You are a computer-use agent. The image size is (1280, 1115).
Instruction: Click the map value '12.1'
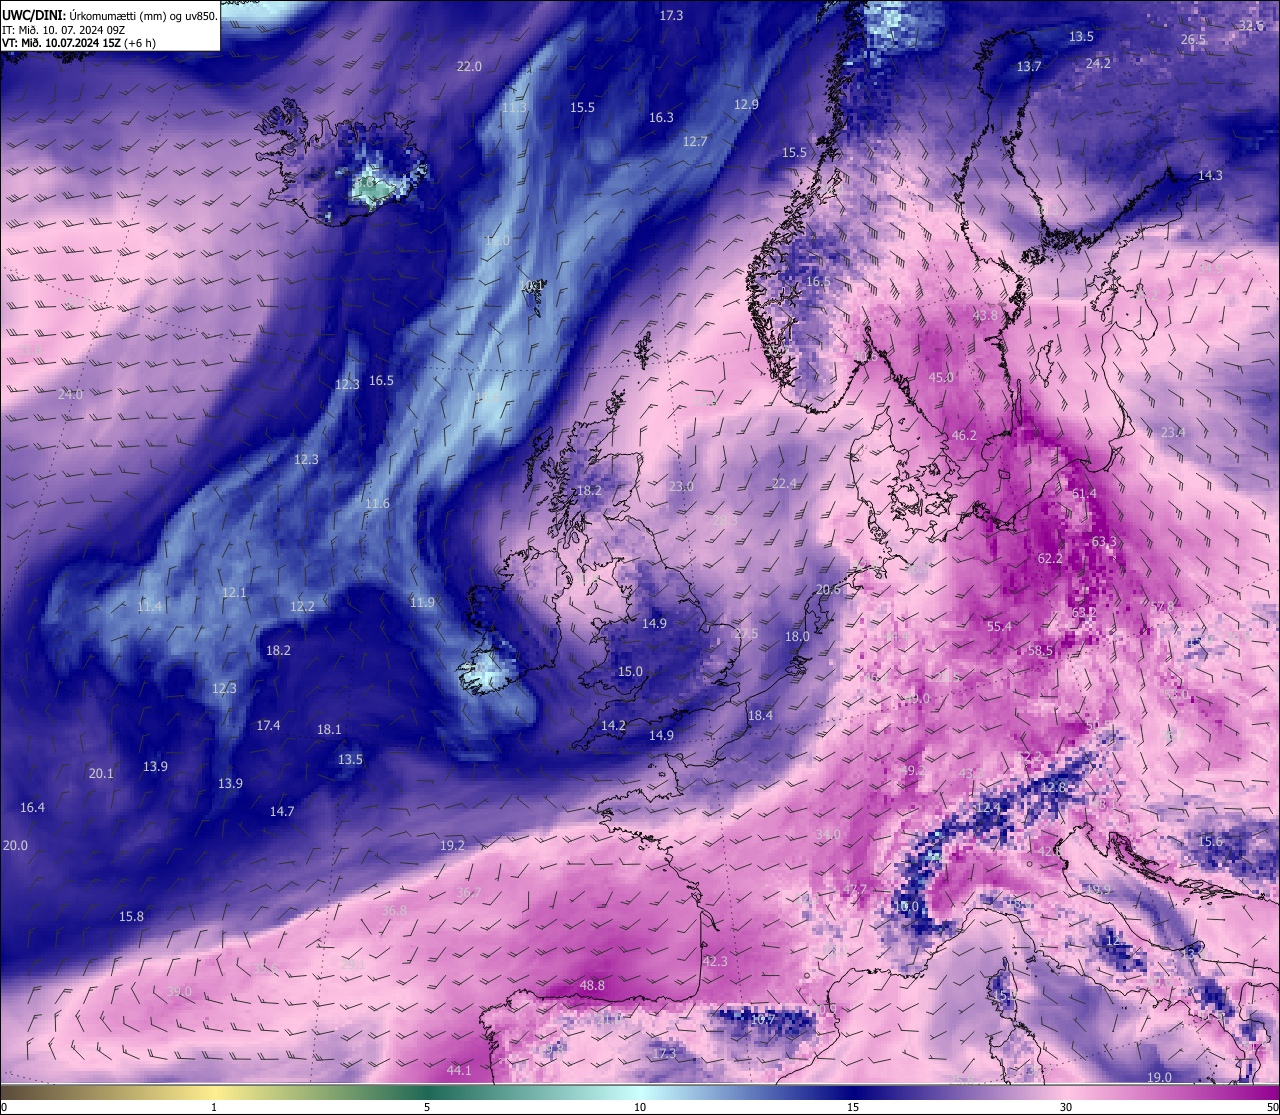coord(234,593)
